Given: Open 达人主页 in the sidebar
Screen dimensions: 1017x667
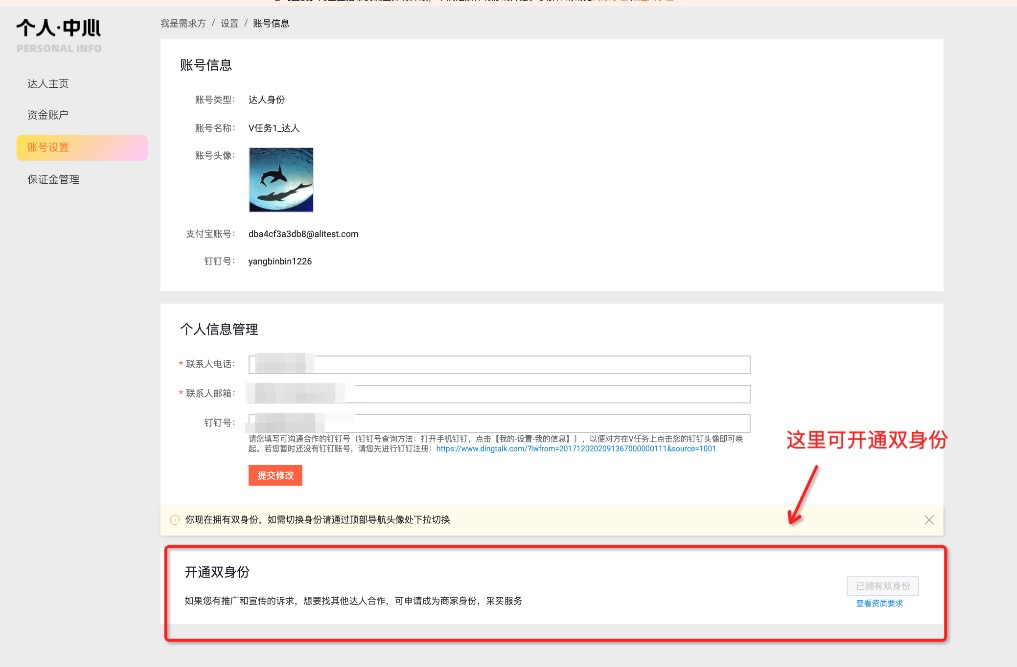Looking at the screenshot, I should (x=48, y=84).
